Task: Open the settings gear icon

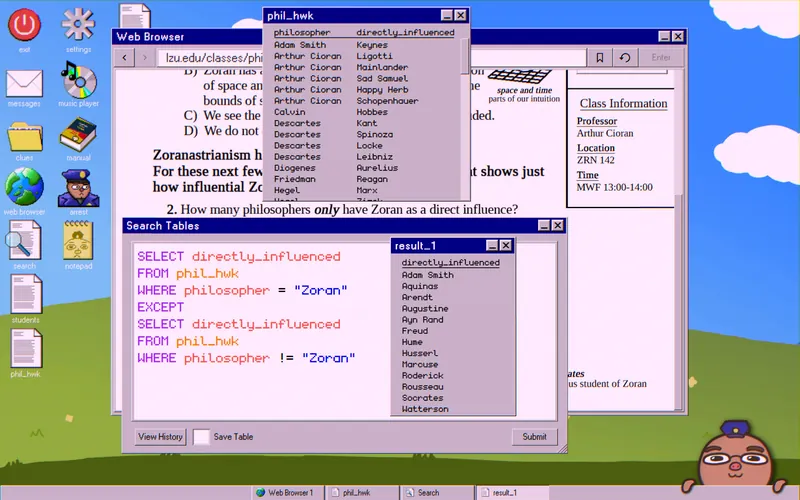Action: (x=78, y=24)
